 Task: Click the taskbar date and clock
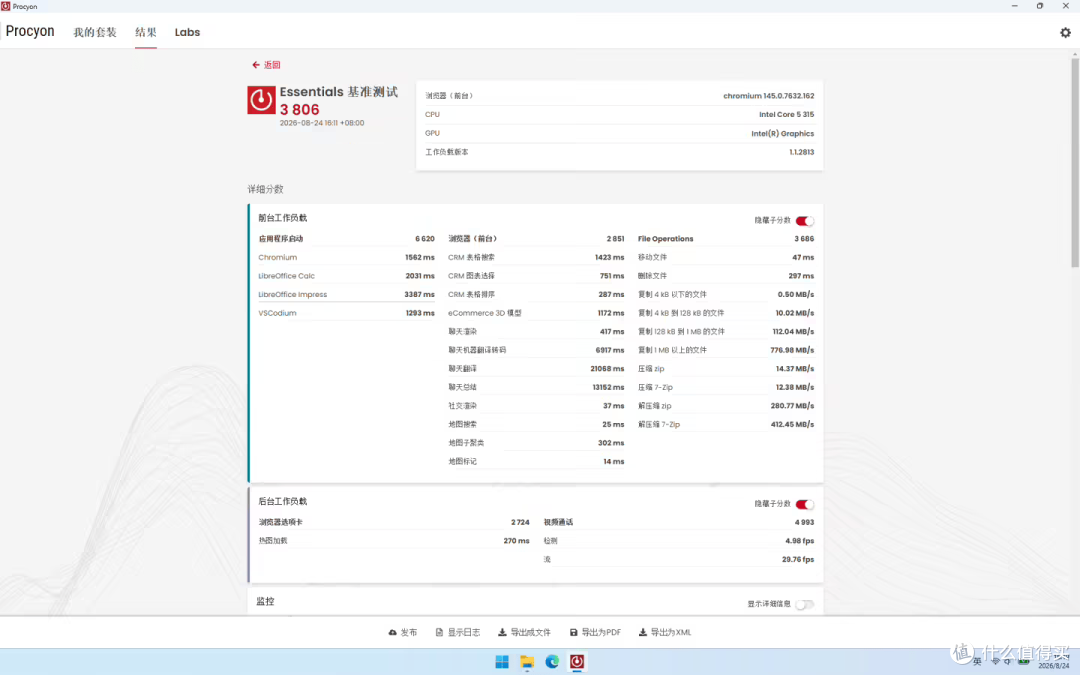(x=1054, y=662)
